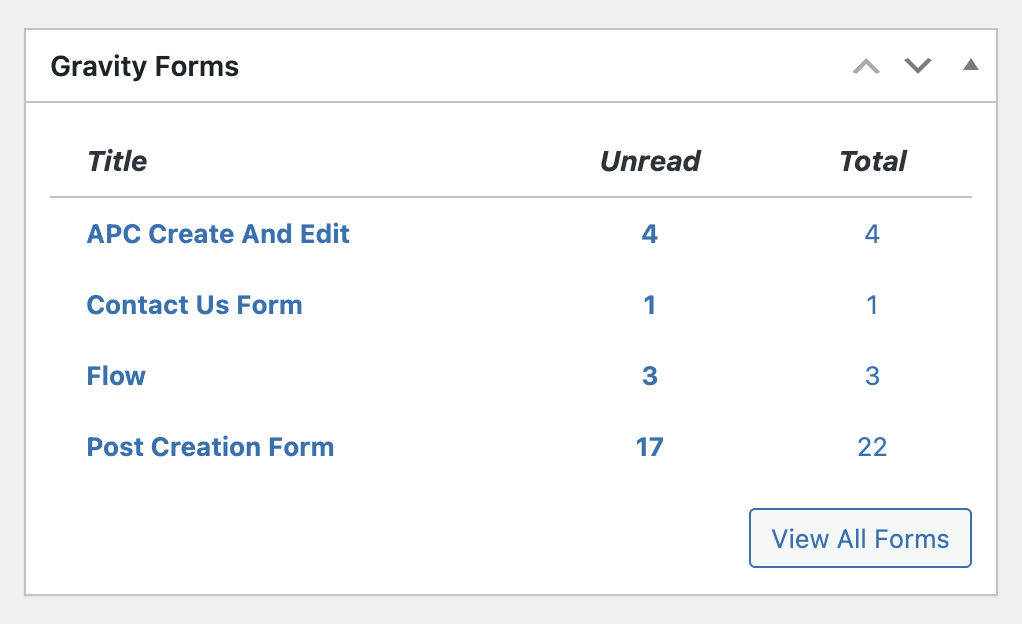Open the Flow form link

point(116,376)
